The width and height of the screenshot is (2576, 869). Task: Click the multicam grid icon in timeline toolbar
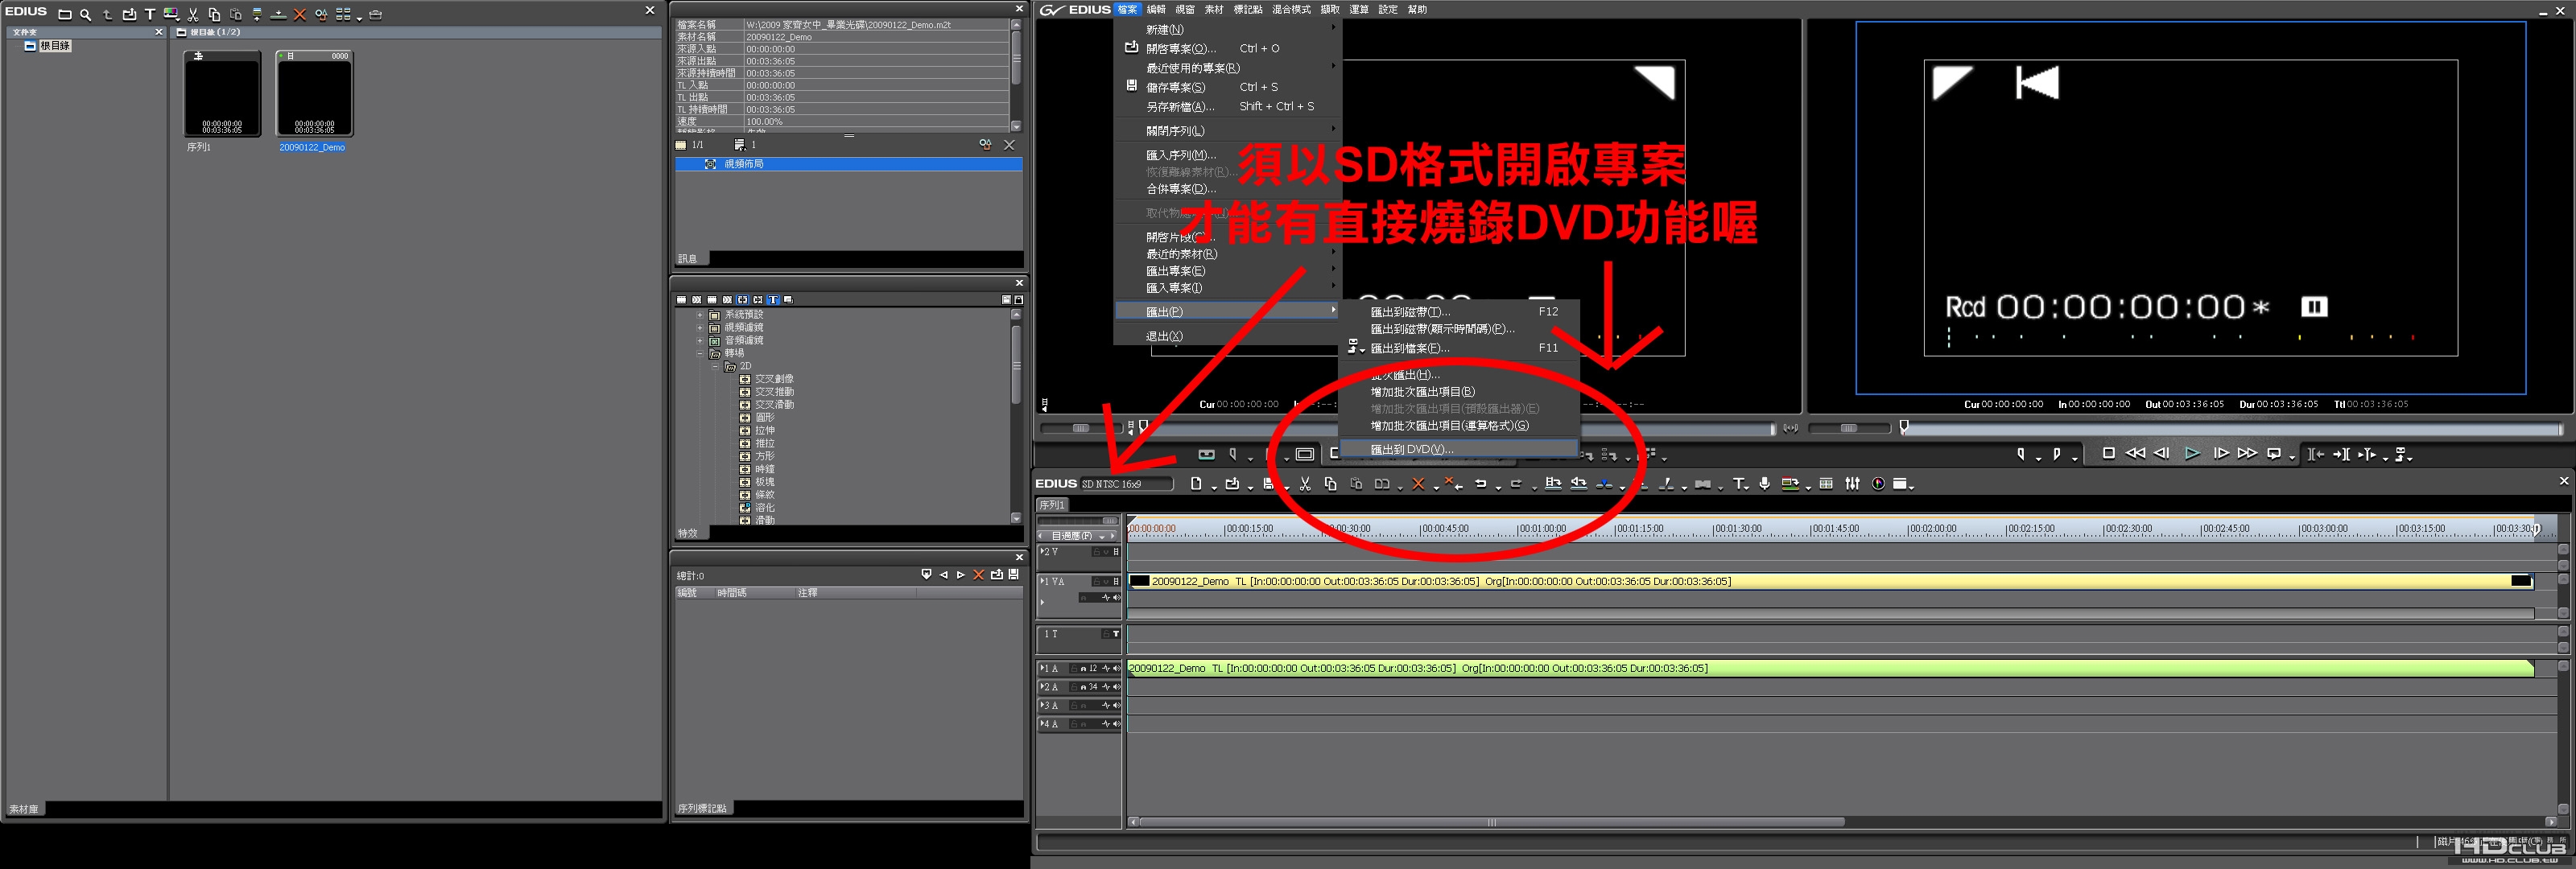pos(1826,484)
